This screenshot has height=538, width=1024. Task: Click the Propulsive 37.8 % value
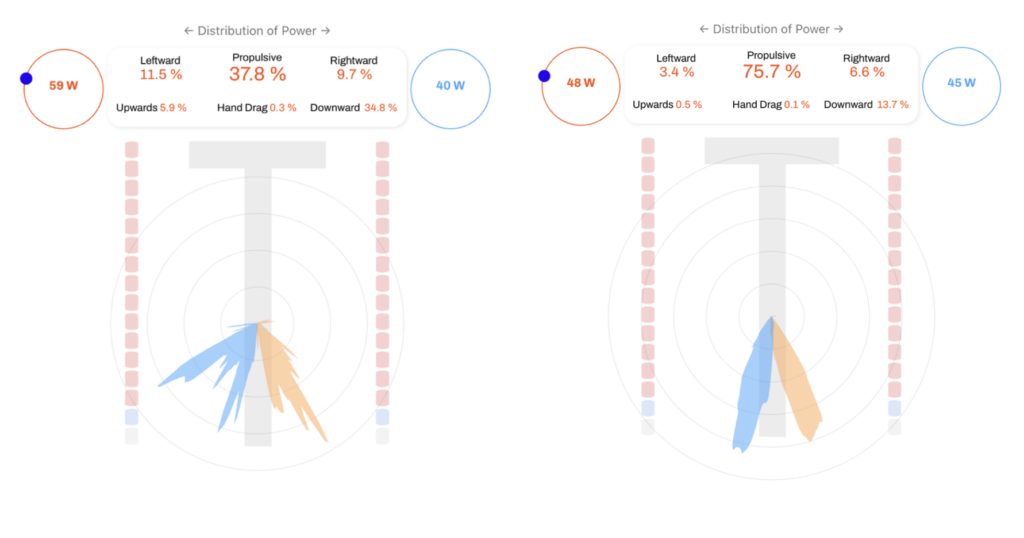257,73
